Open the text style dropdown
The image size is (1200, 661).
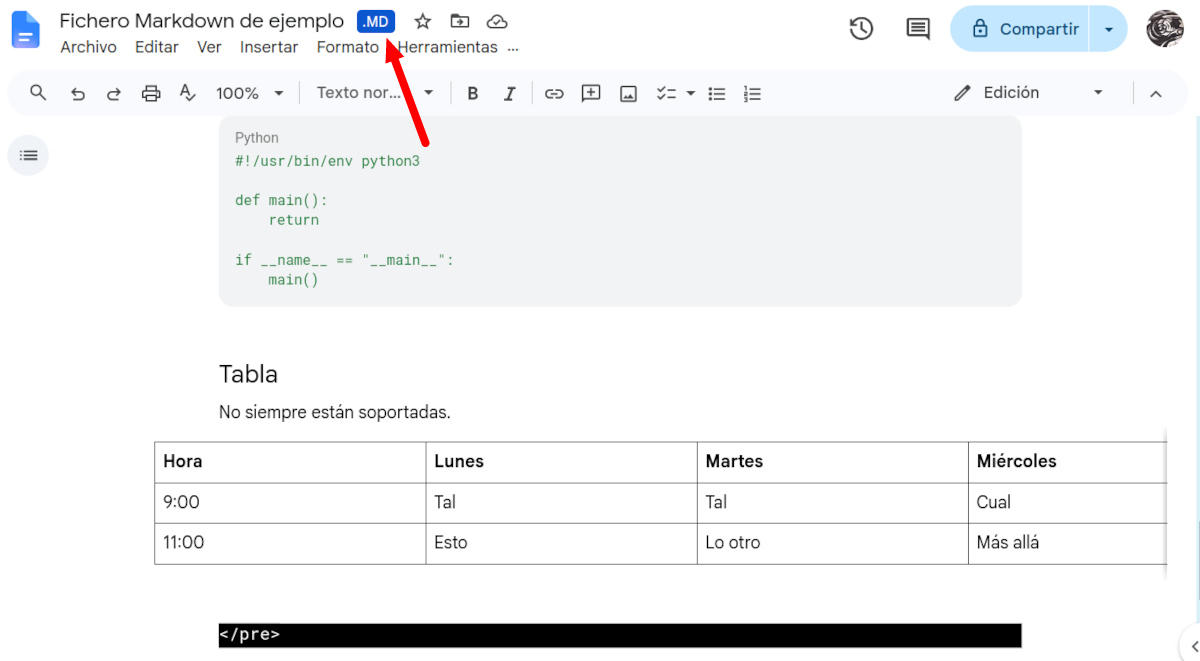pos(375,93)
